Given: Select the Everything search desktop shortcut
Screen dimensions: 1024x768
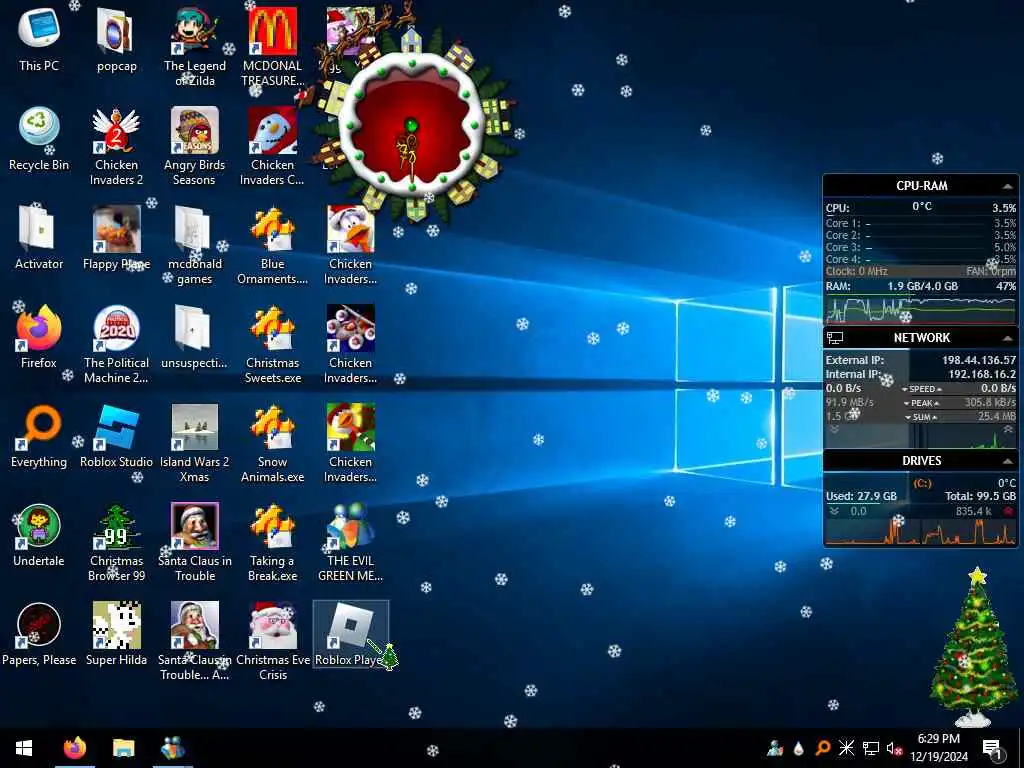Looking at the screenshot, I should tap(39, 436).
